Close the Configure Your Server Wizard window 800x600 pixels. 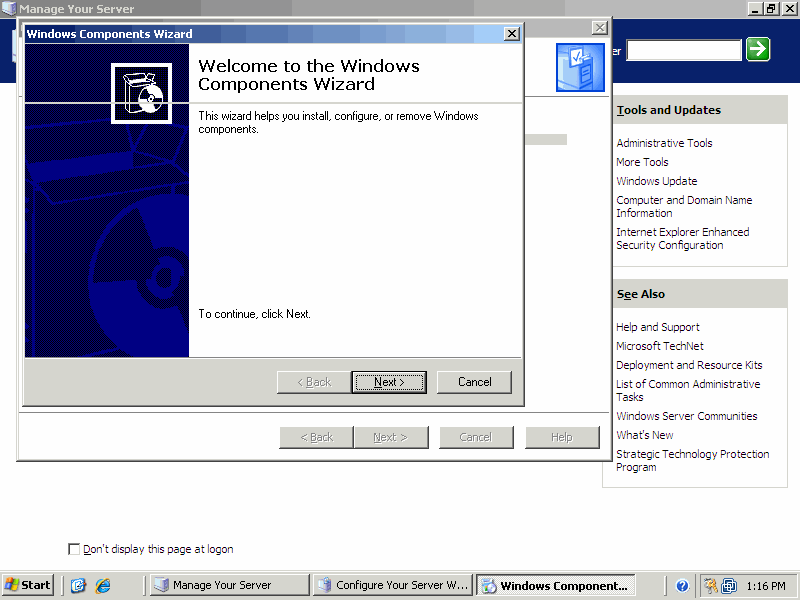(x=599, y=28)
